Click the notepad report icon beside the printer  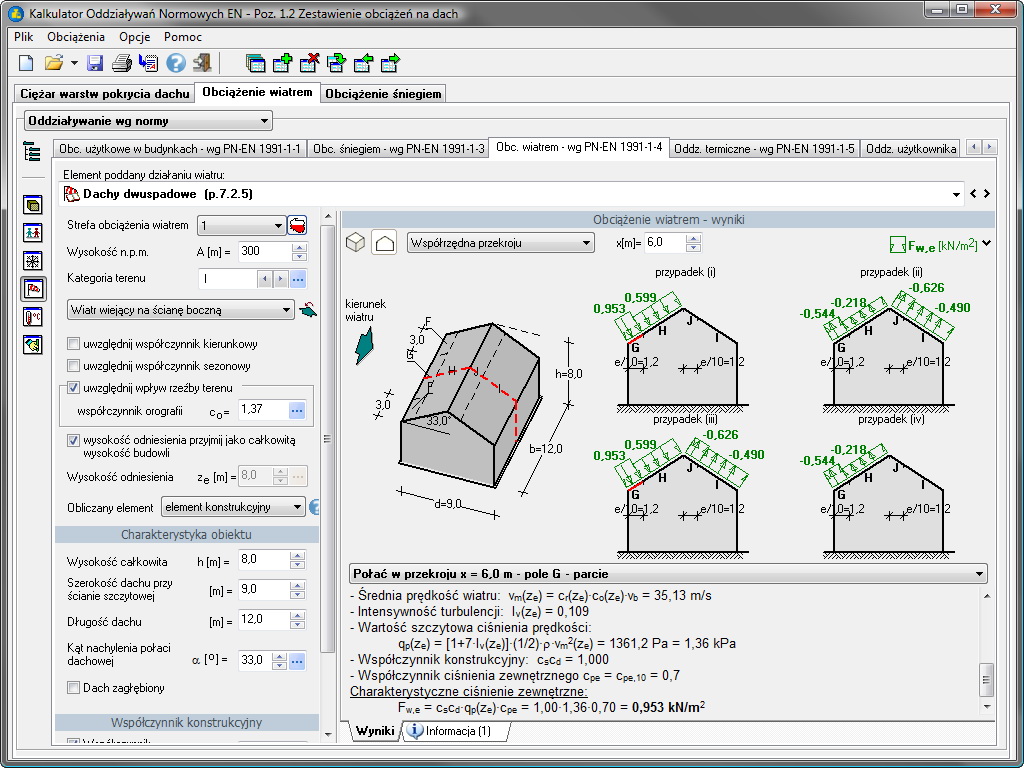(149, 63)
